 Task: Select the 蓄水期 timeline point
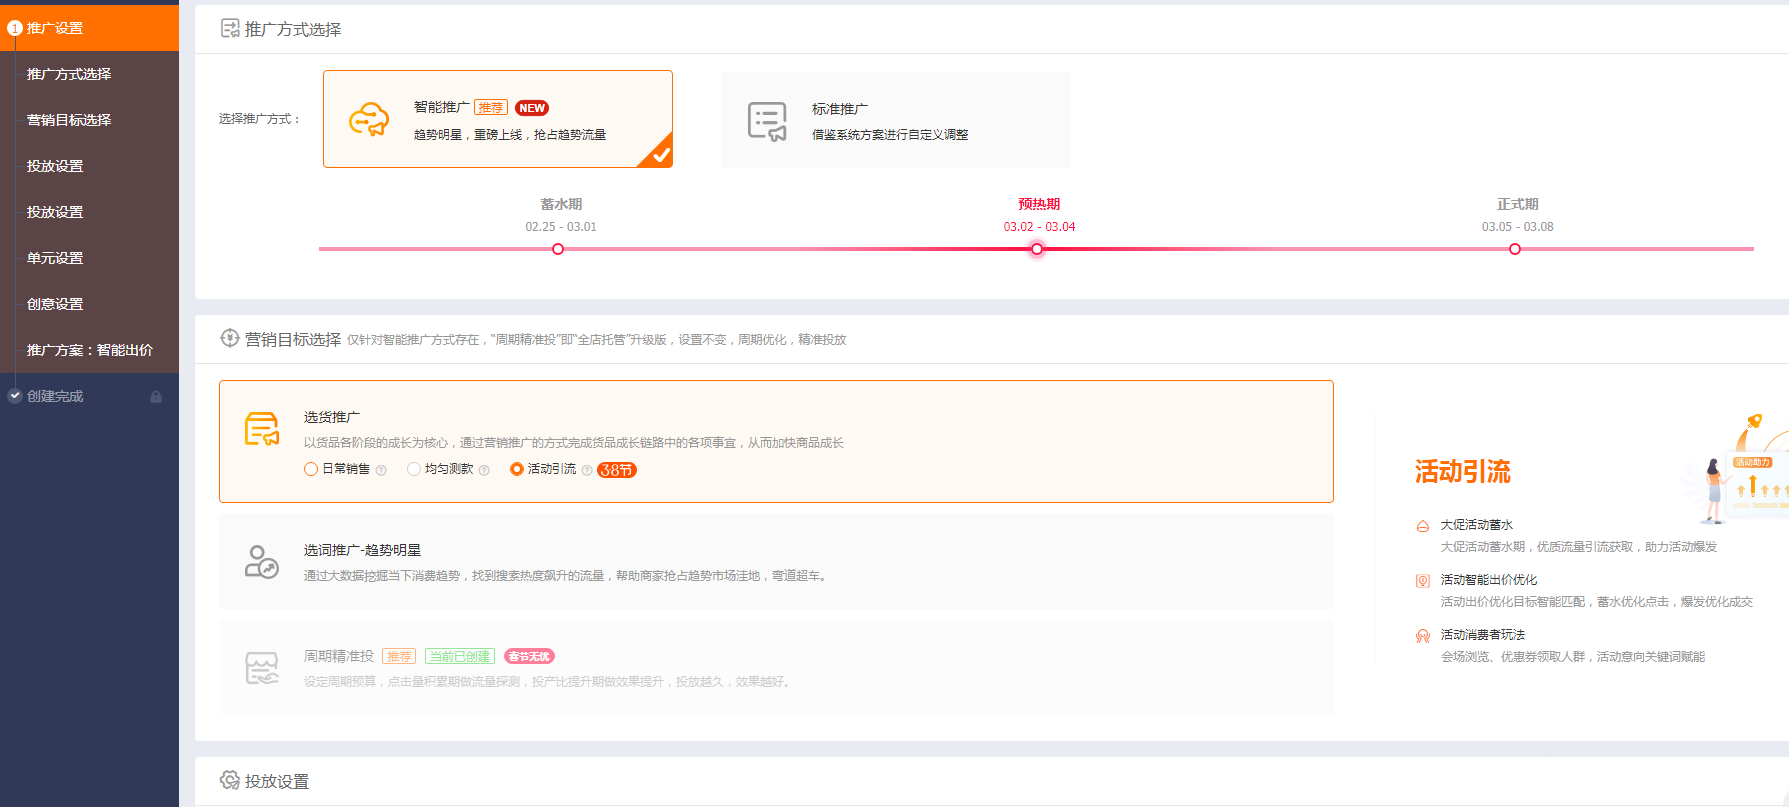point(558,249)
